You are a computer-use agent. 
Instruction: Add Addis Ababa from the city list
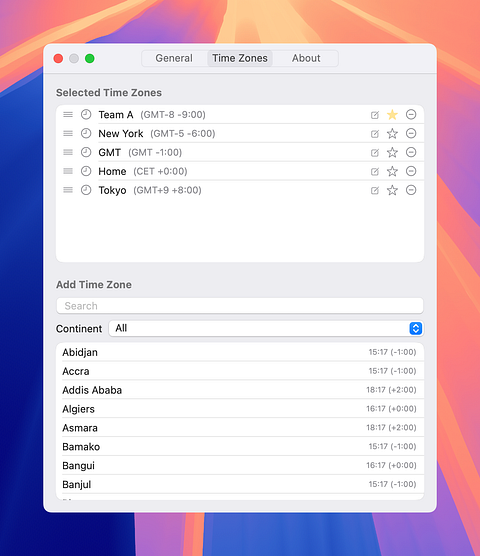pyautogui.click(x=240, y=390)
